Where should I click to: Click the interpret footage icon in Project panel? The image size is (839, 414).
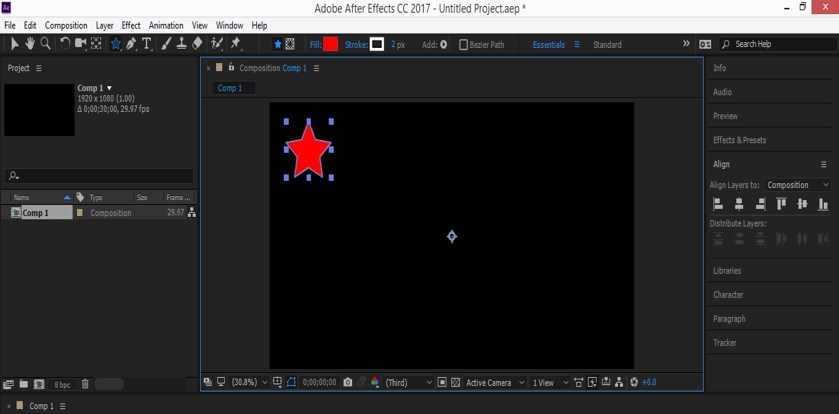coord(8,384)
